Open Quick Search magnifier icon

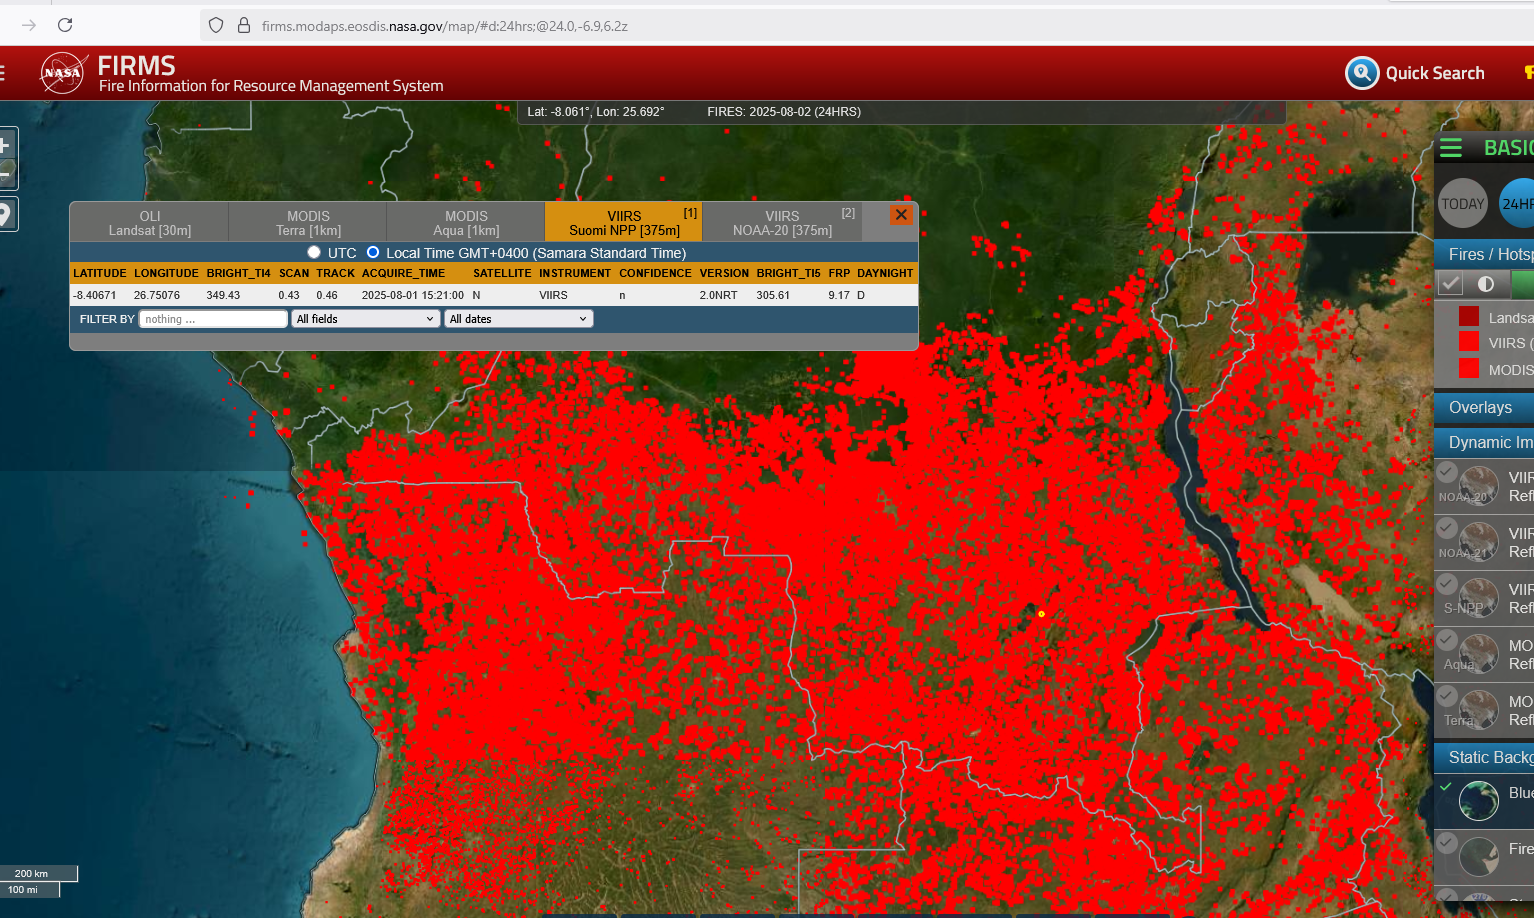(x=1362, y=73)
